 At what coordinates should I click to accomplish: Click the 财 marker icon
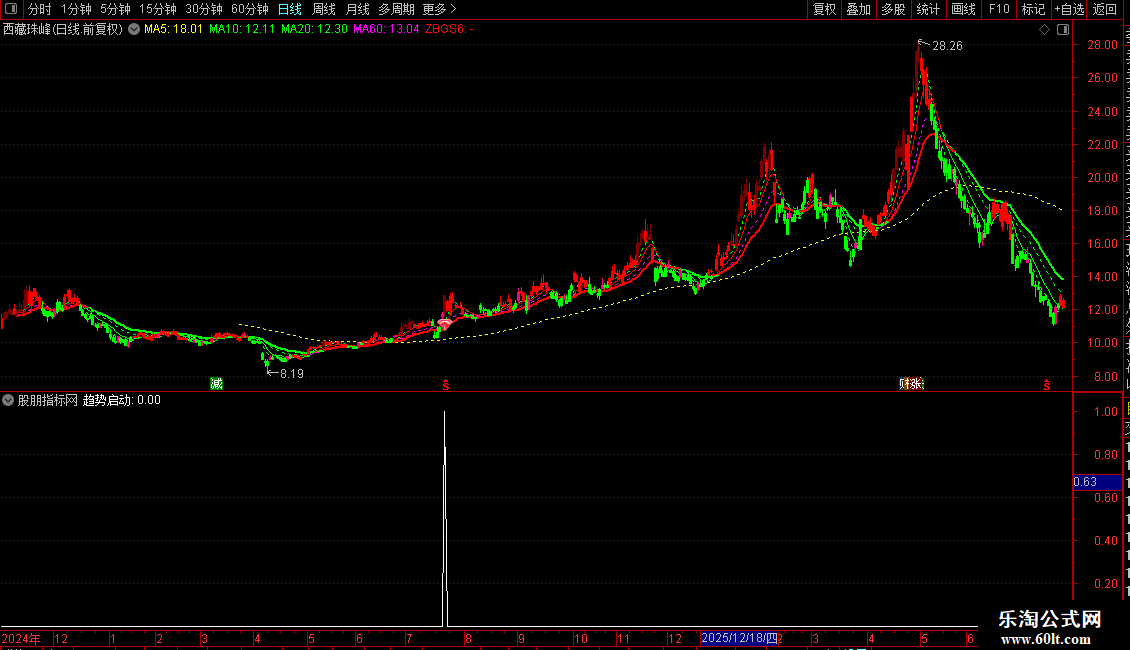(x=904, y=383)
